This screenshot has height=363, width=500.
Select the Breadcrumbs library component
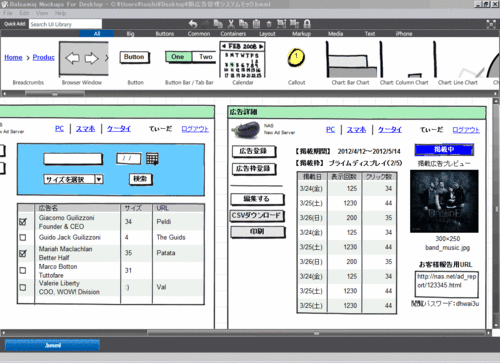(x=29, y=63)
